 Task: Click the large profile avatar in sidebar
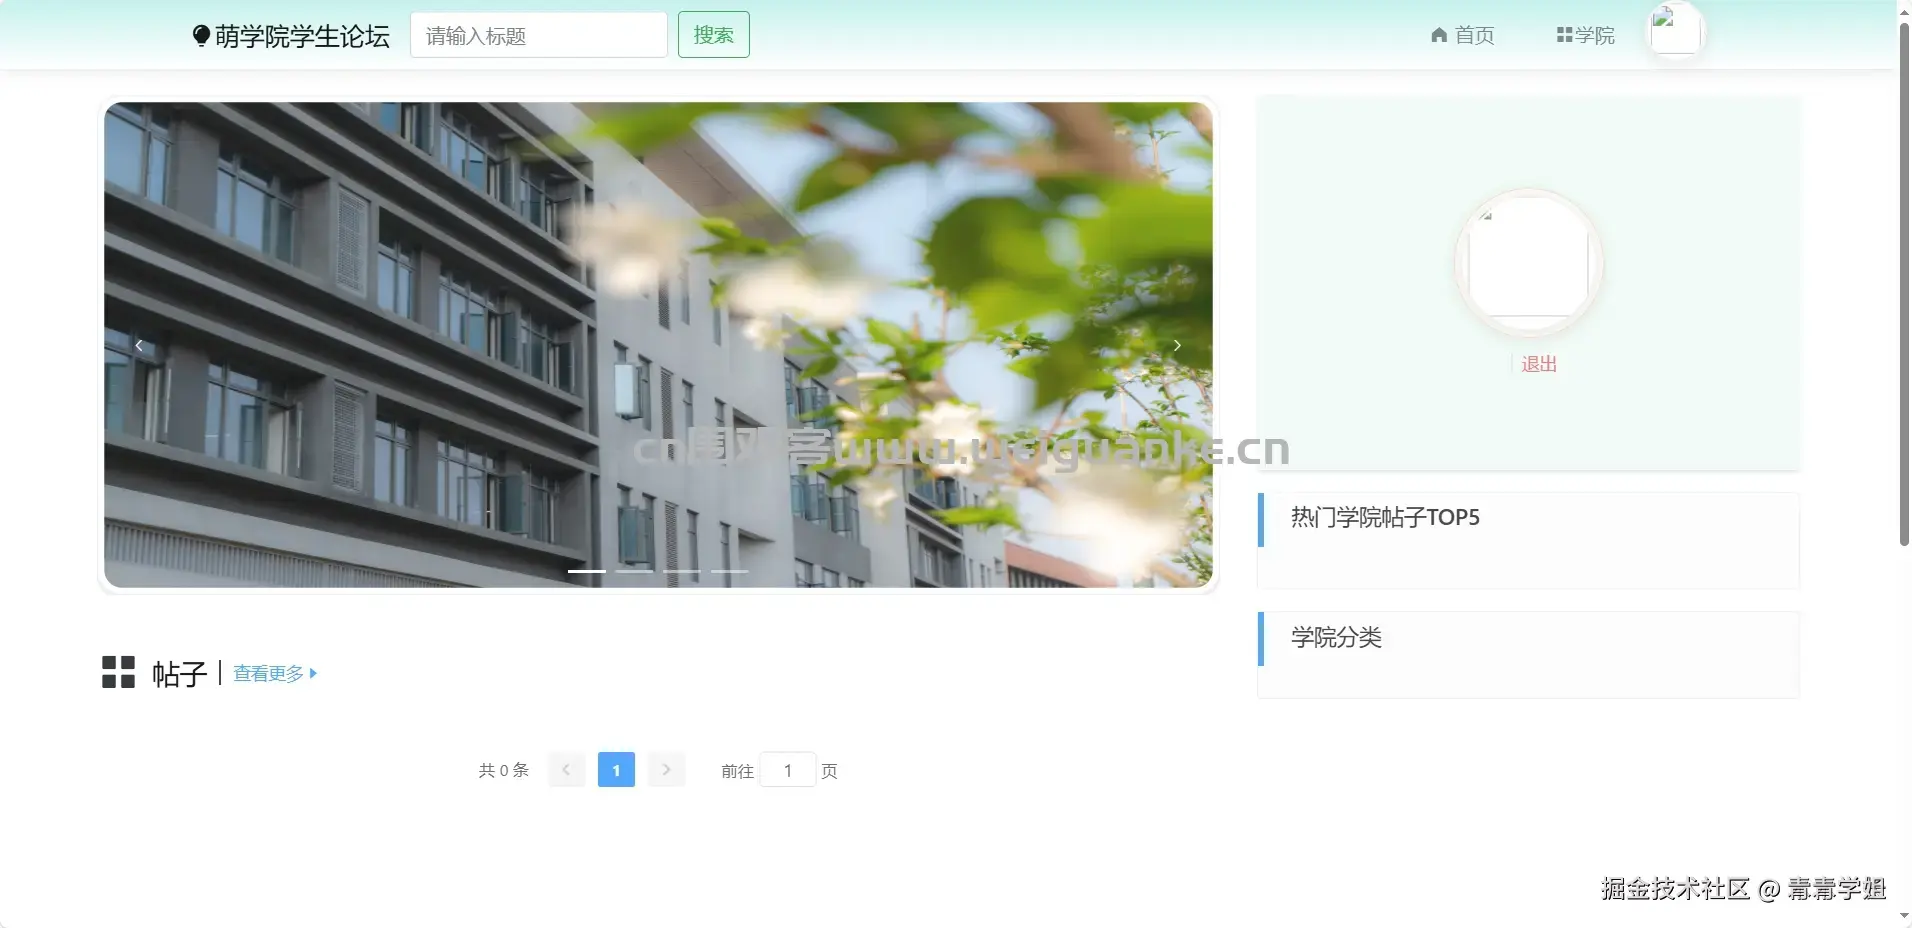(x=1528, y=263)
